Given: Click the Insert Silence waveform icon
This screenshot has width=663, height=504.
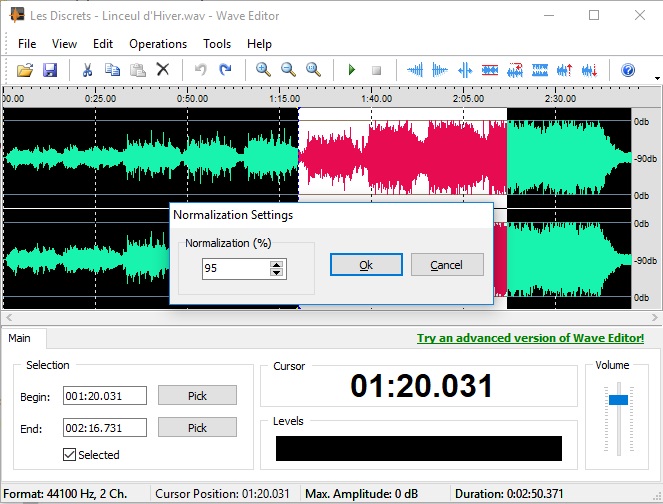Looking at the screenshot, I should pyautogui.click(x=465, y=70).
